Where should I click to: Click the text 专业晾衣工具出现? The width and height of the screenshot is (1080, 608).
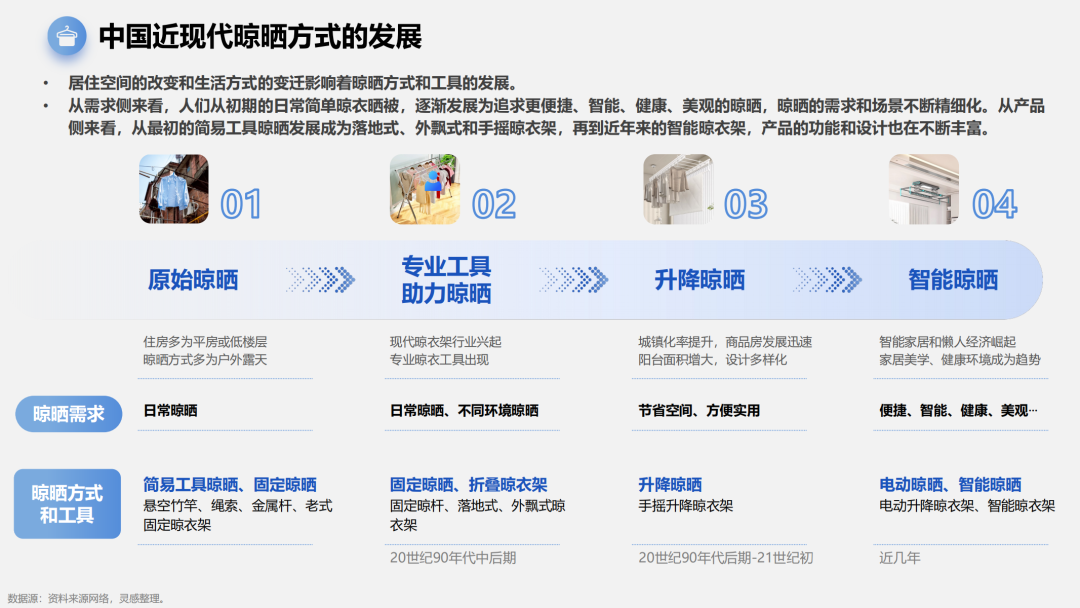(x=439, y=359)
